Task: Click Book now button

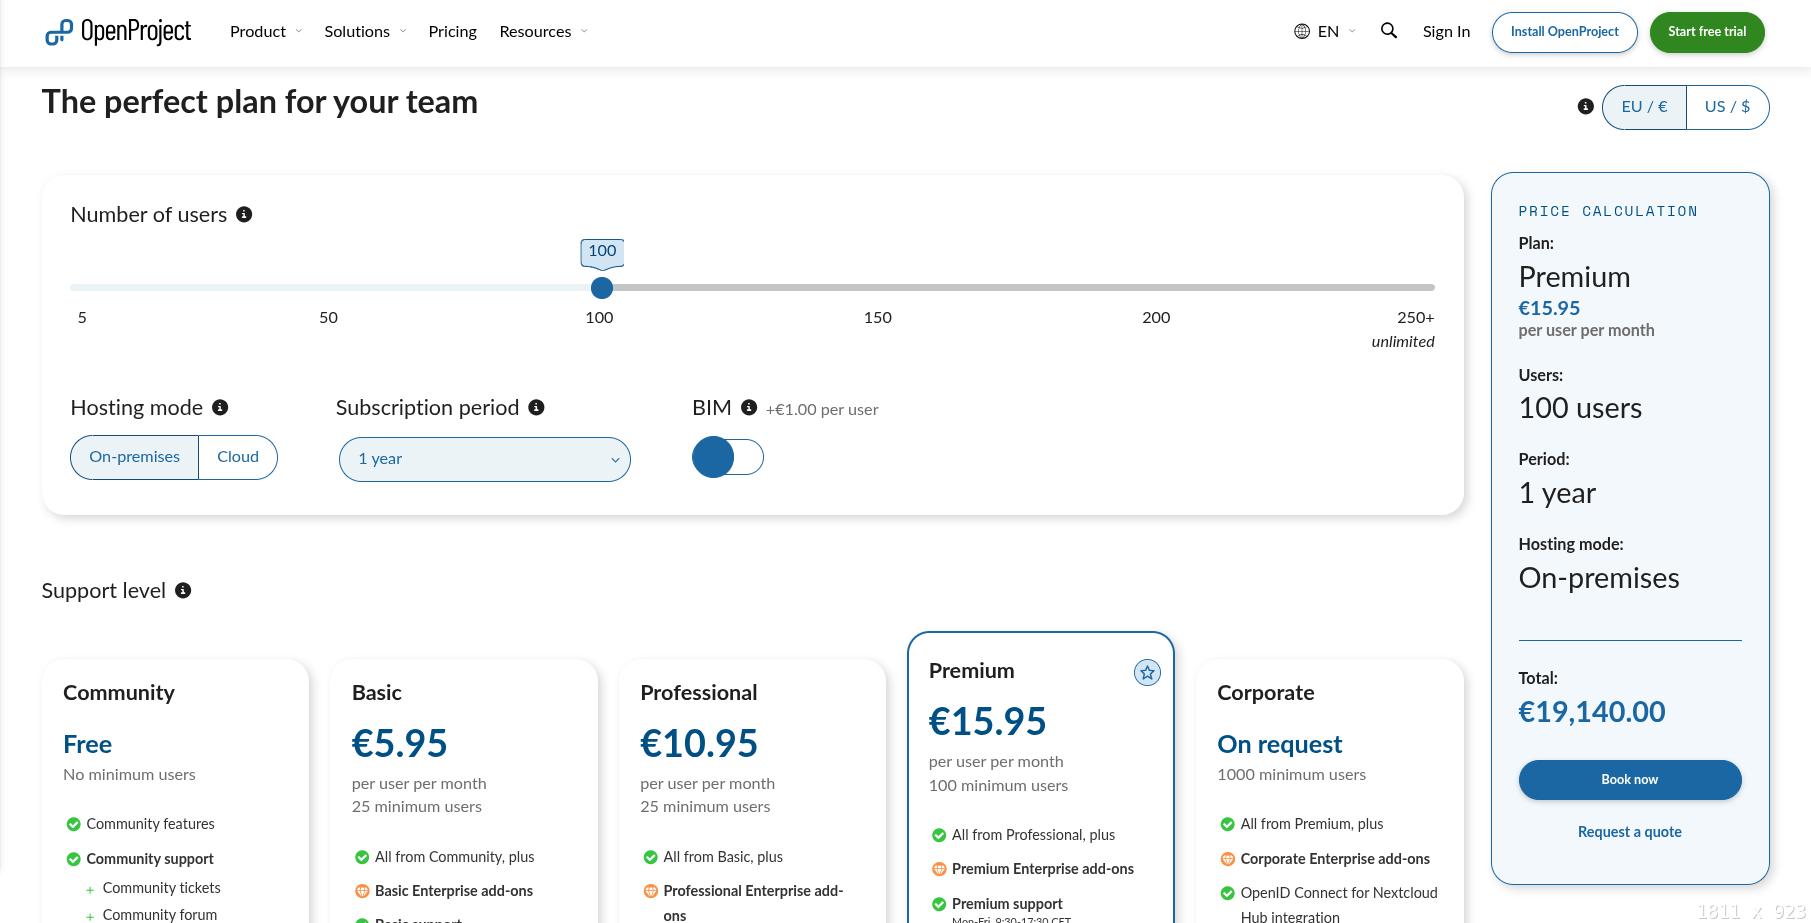Action: click(x=1630, y=780)
